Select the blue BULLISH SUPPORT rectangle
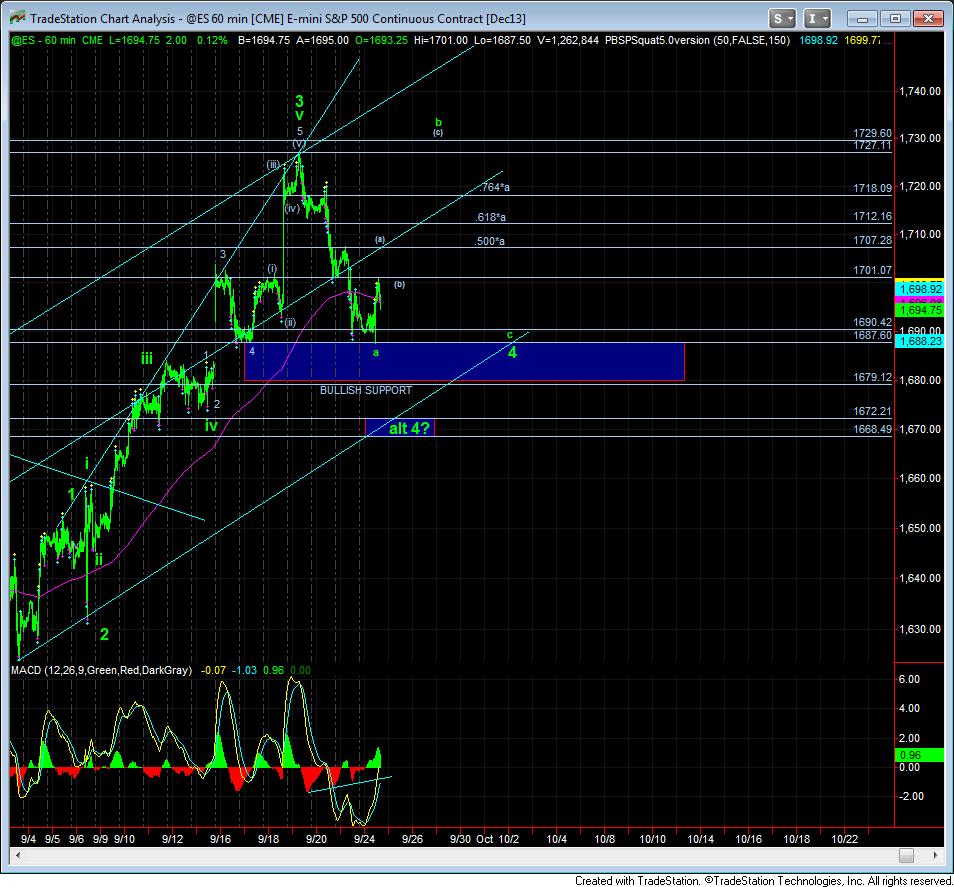 point(464,361)
